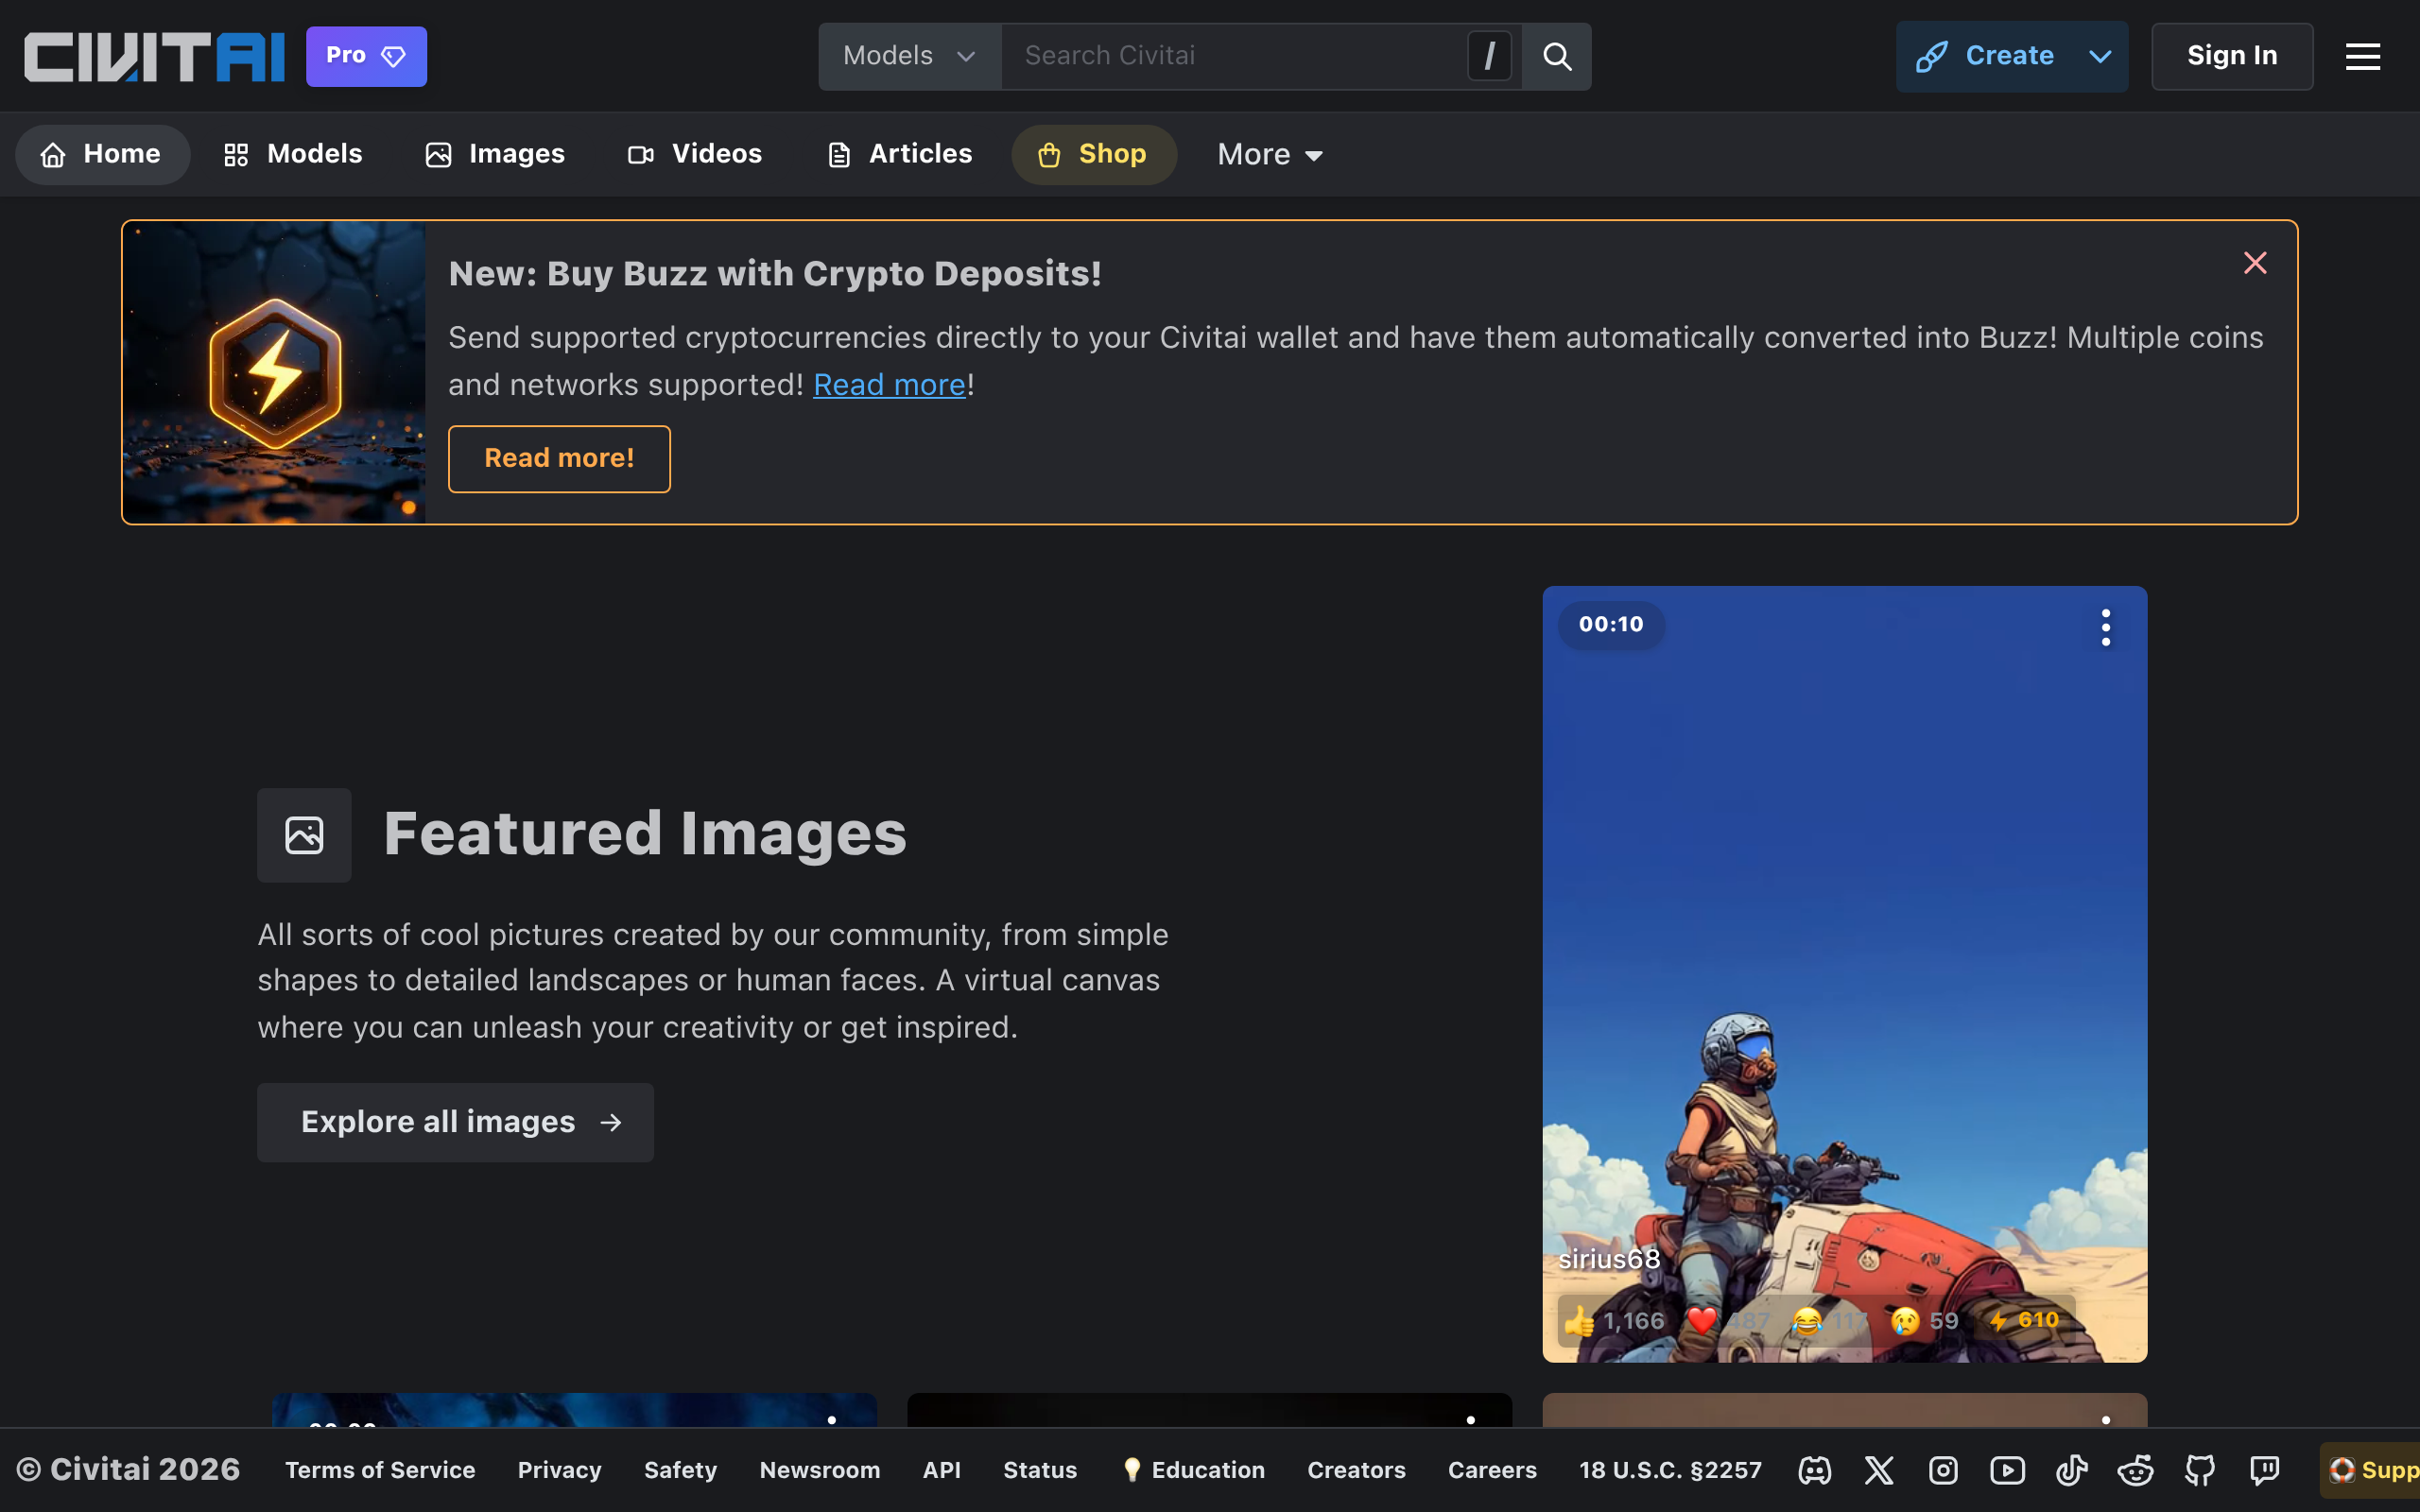Switch to the Videos tab

pyautogui.click(x=695, y=154)
